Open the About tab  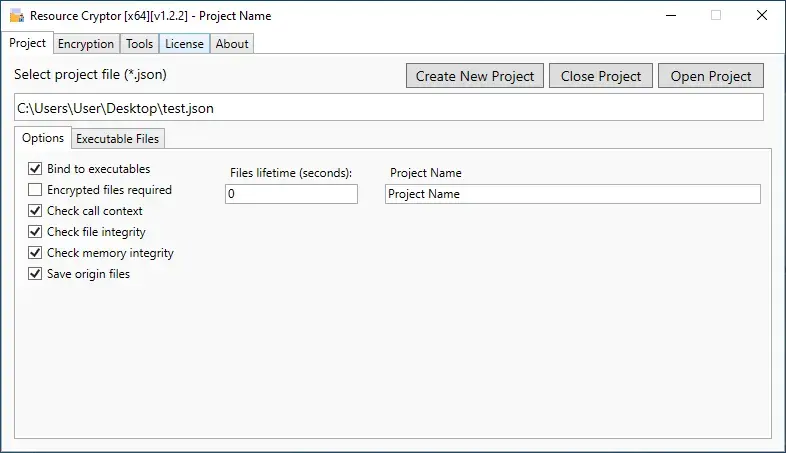click(232, 44)
